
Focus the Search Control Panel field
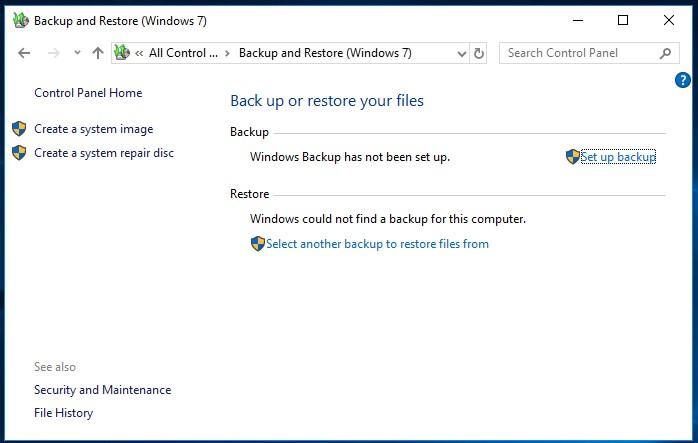pyautogui.click(x=589, y=53)
